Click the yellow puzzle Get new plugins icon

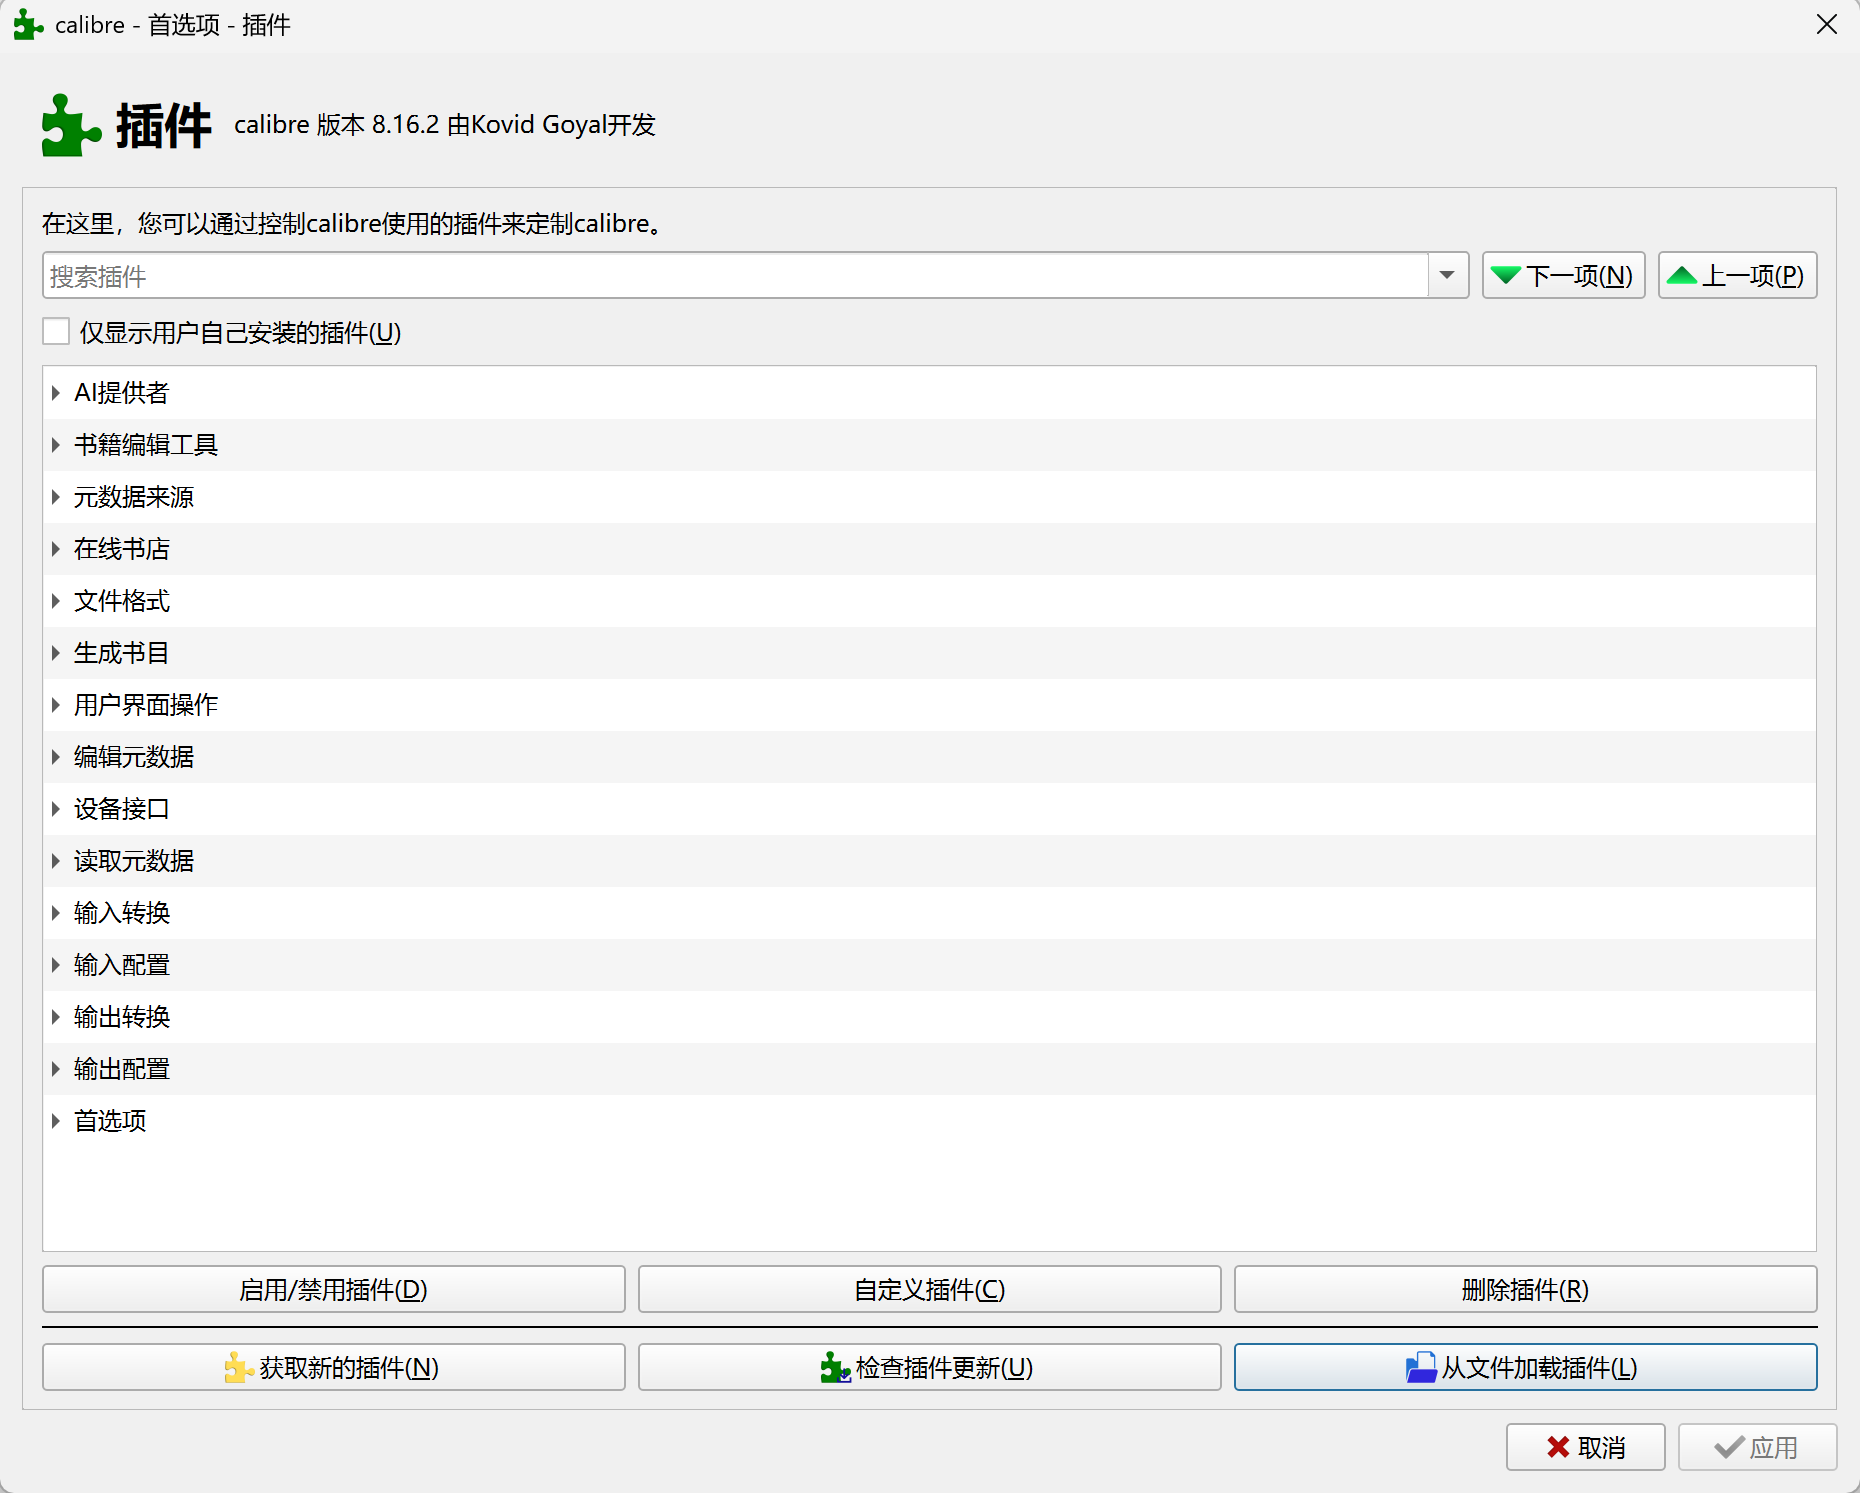click(x=238, y=1368)
